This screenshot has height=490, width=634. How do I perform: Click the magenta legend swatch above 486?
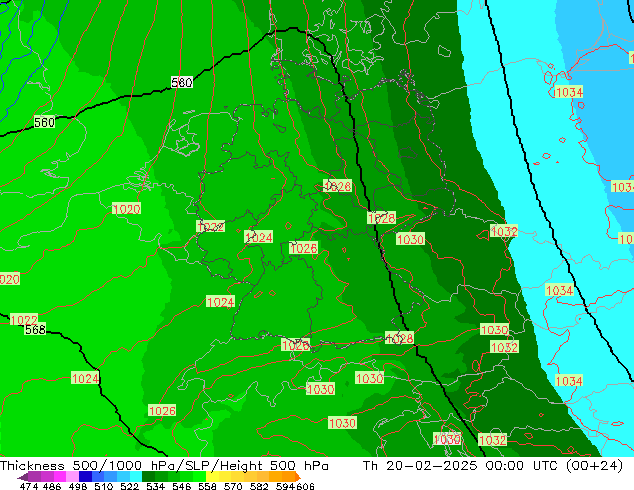(x=60, y=477)
